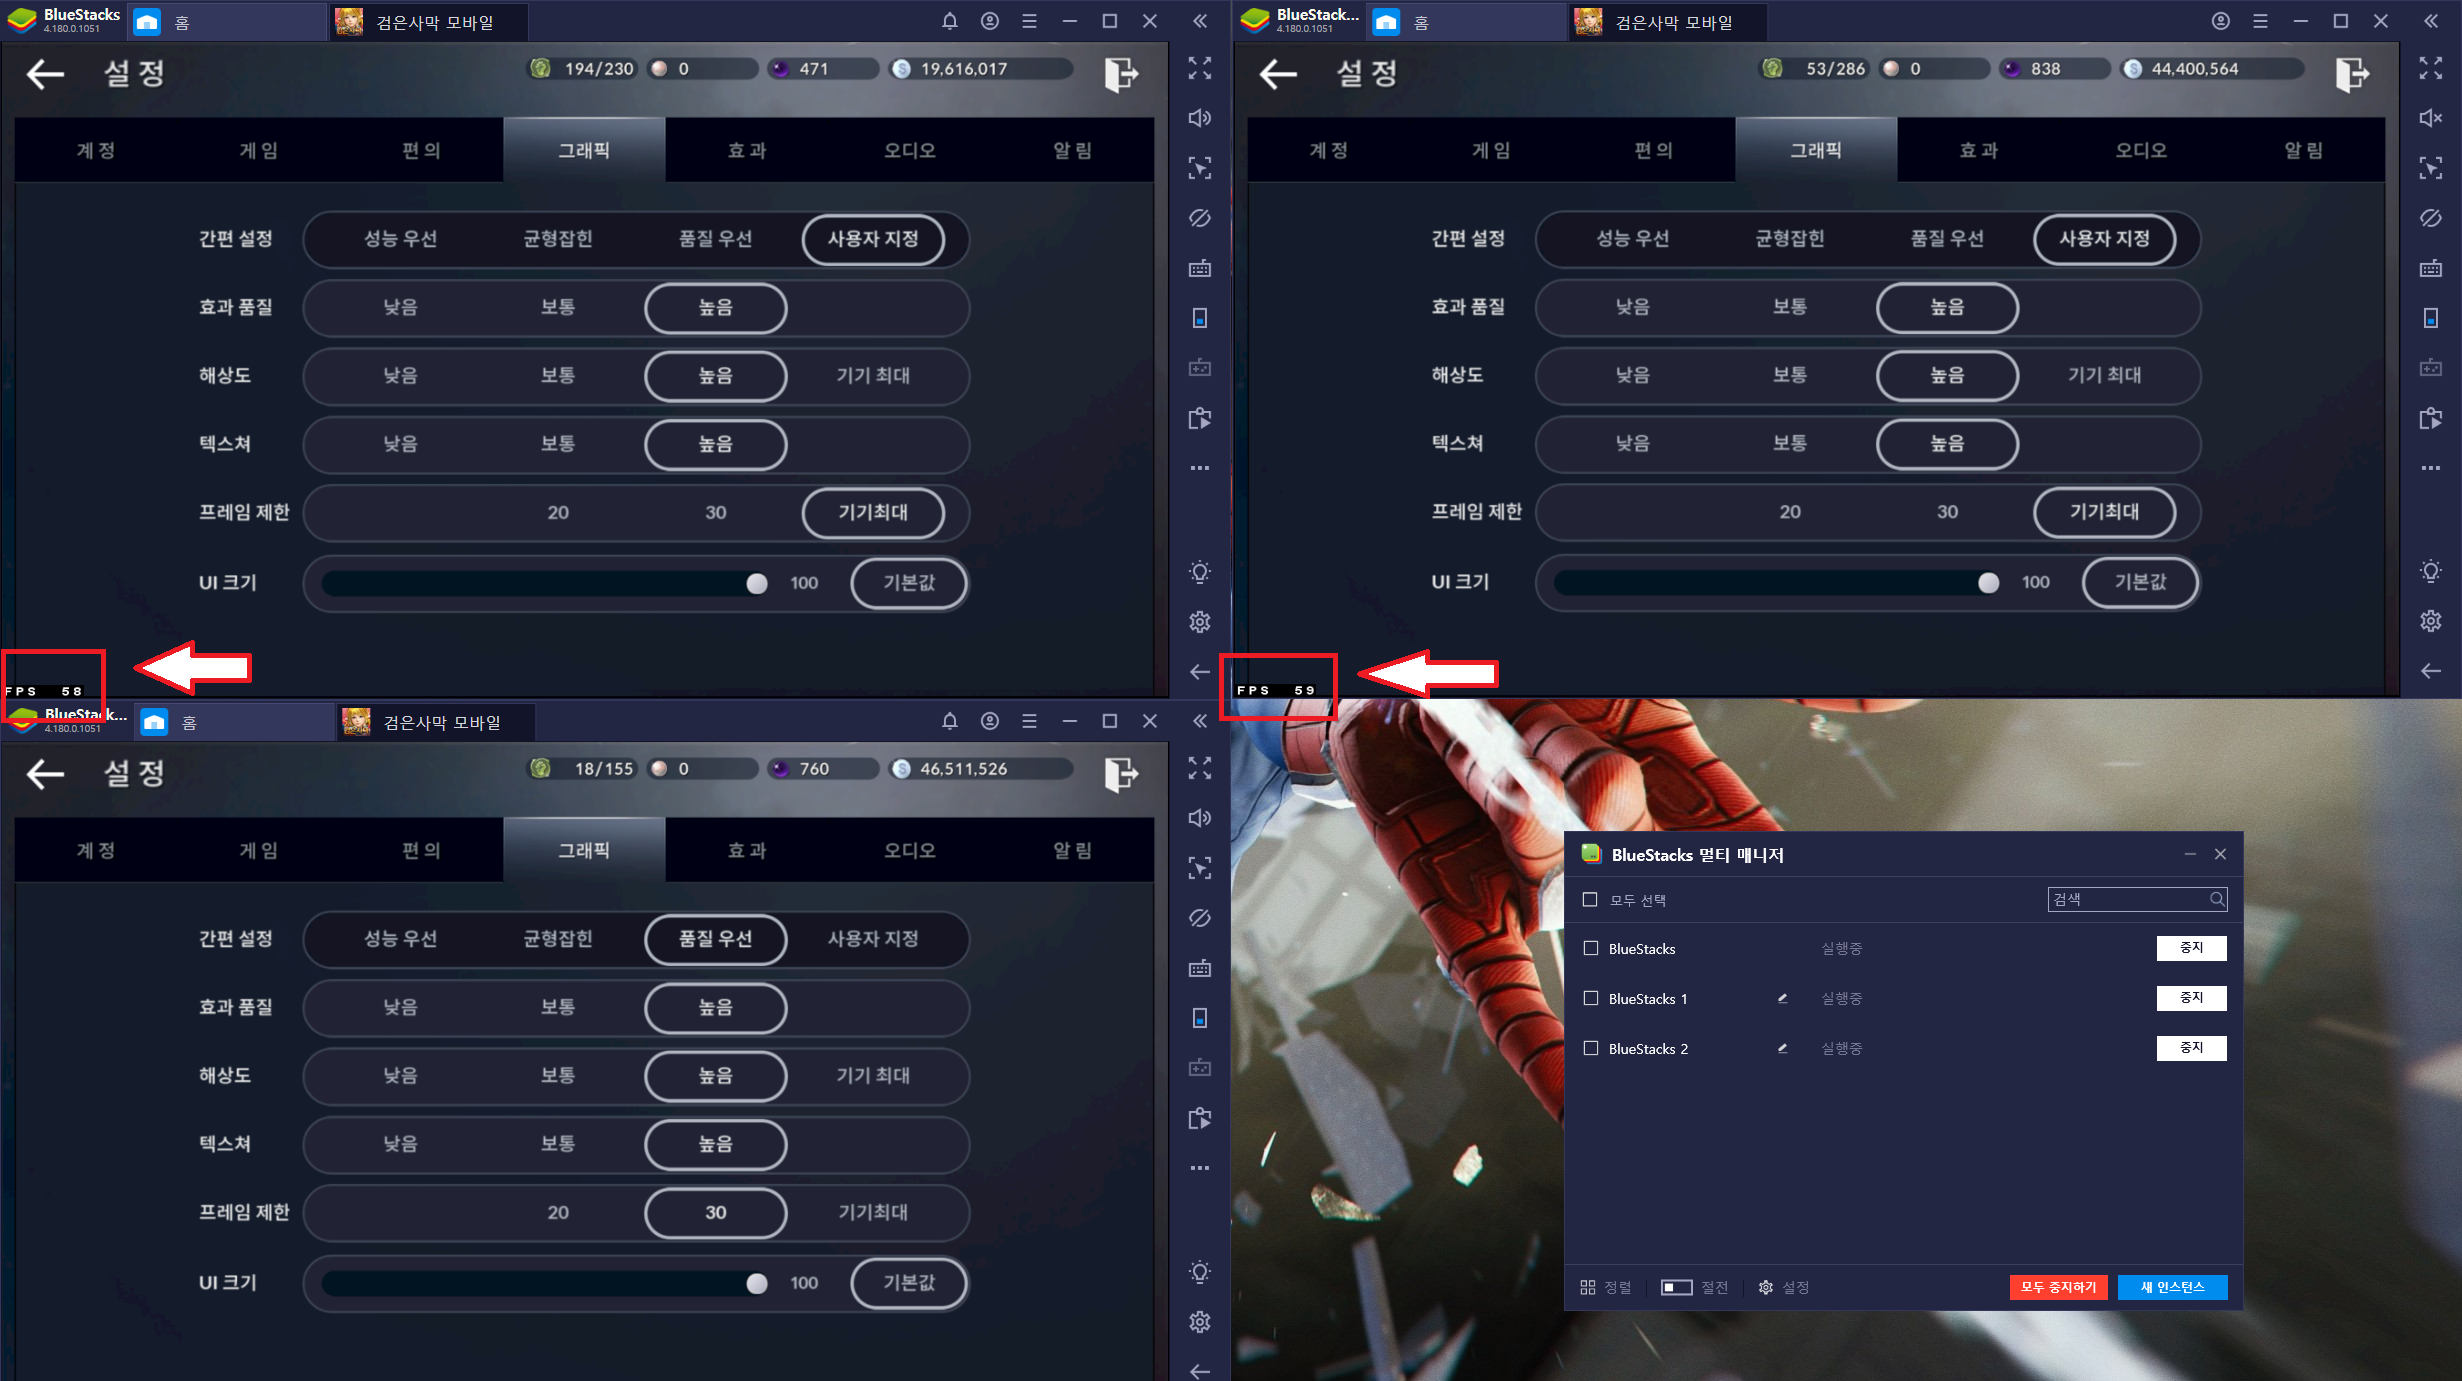Toggle the 절전 eco mode switch
This screenshot has width=2462, height=1381.
[x=1677, y=1287]
